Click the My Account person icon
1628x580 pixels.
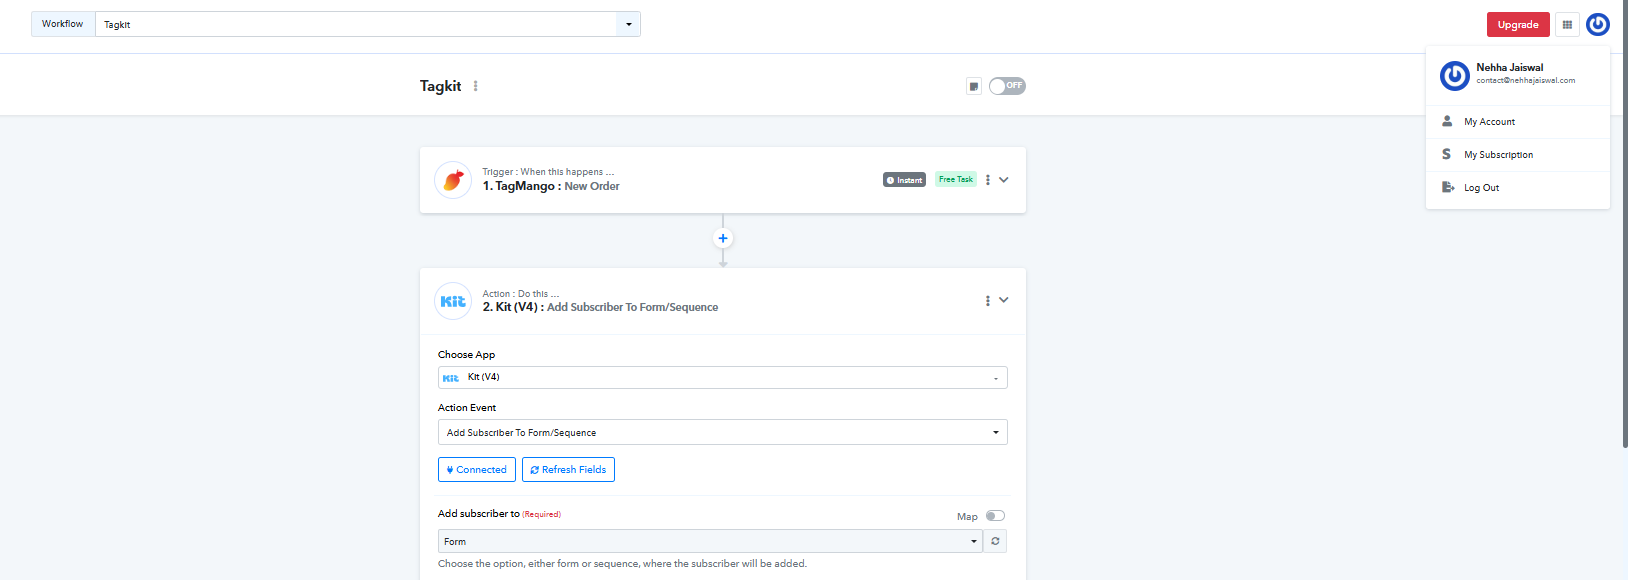(1447, 121)
